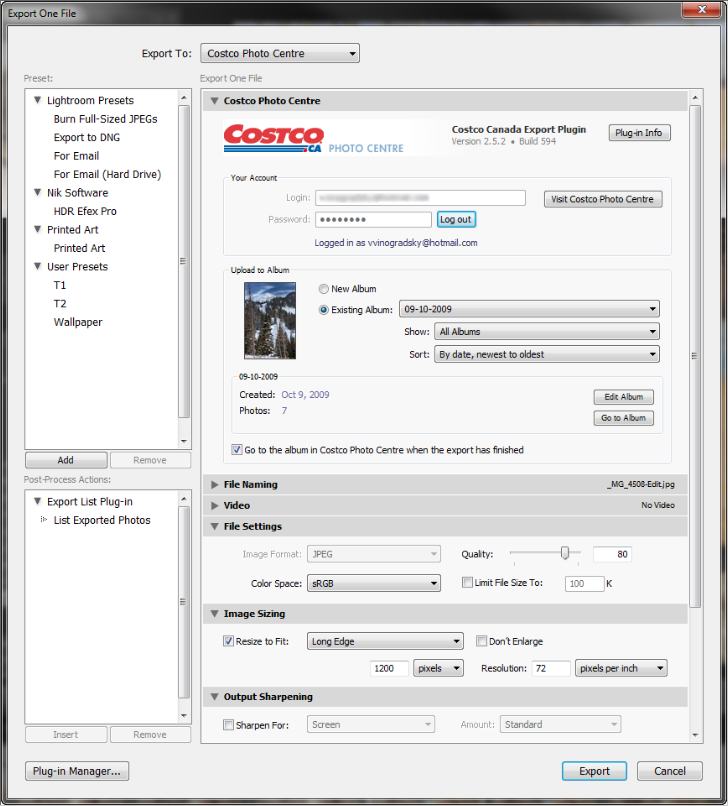Select For Email (Hard Drive) preset
This screenshot has width=728, height=806.
(x=107, y=174)
